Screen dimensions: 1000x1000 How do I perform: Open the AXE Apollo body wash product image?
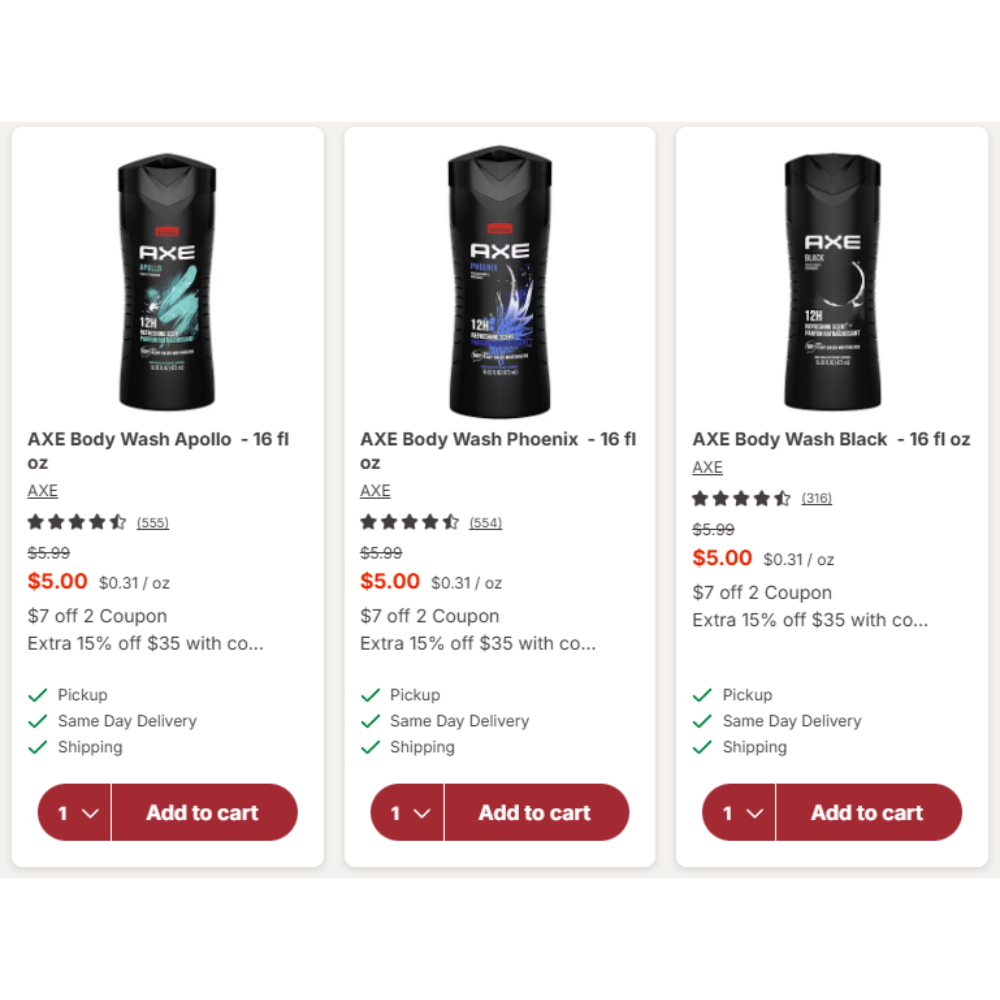167,281
